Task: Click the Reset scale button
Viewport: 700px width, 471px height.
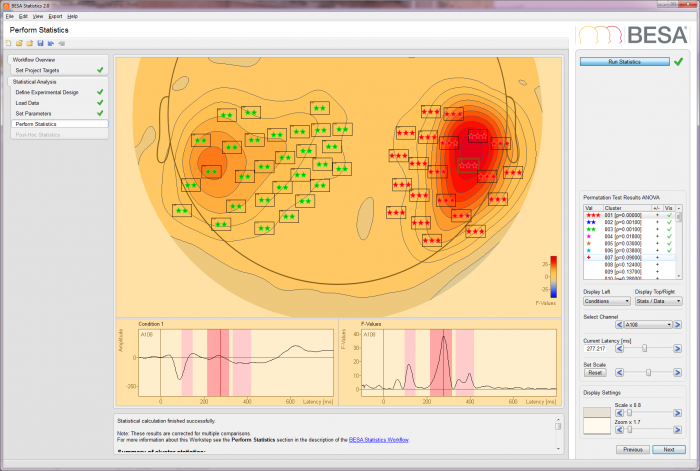Action: pos(595,373)
